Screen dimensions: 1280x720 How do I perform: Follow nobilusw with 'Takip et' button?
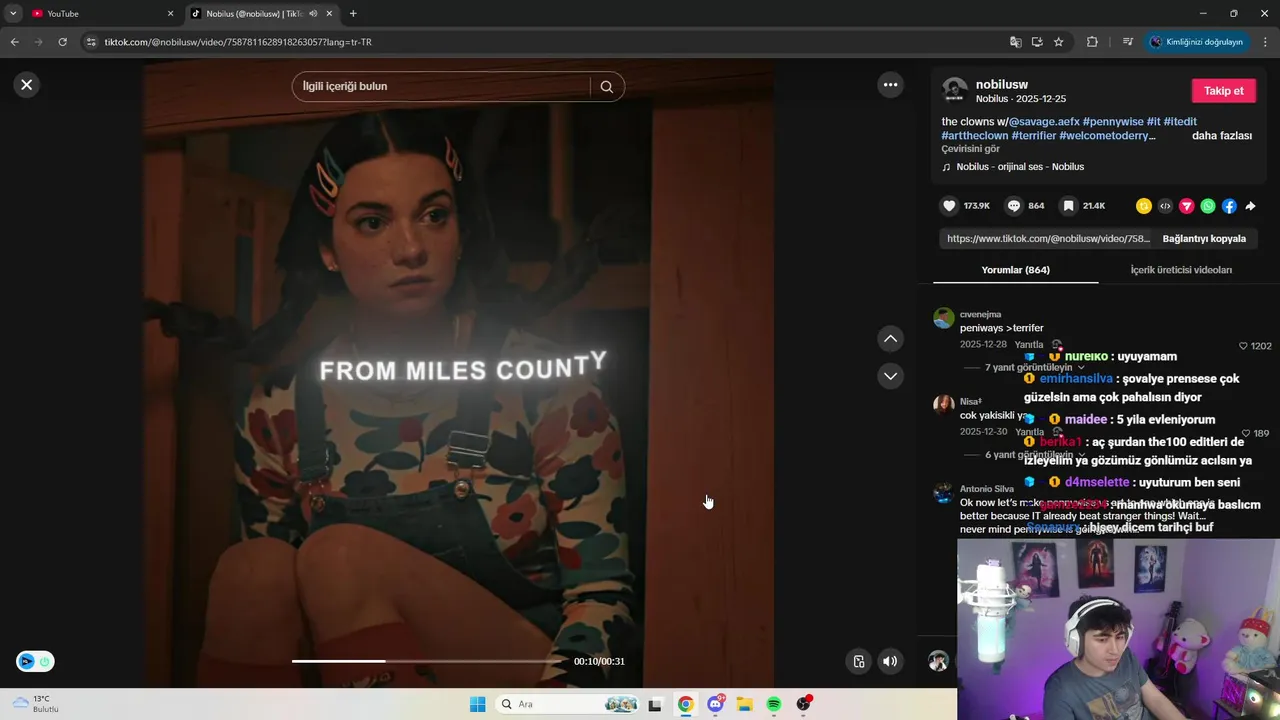[1223, 91]
